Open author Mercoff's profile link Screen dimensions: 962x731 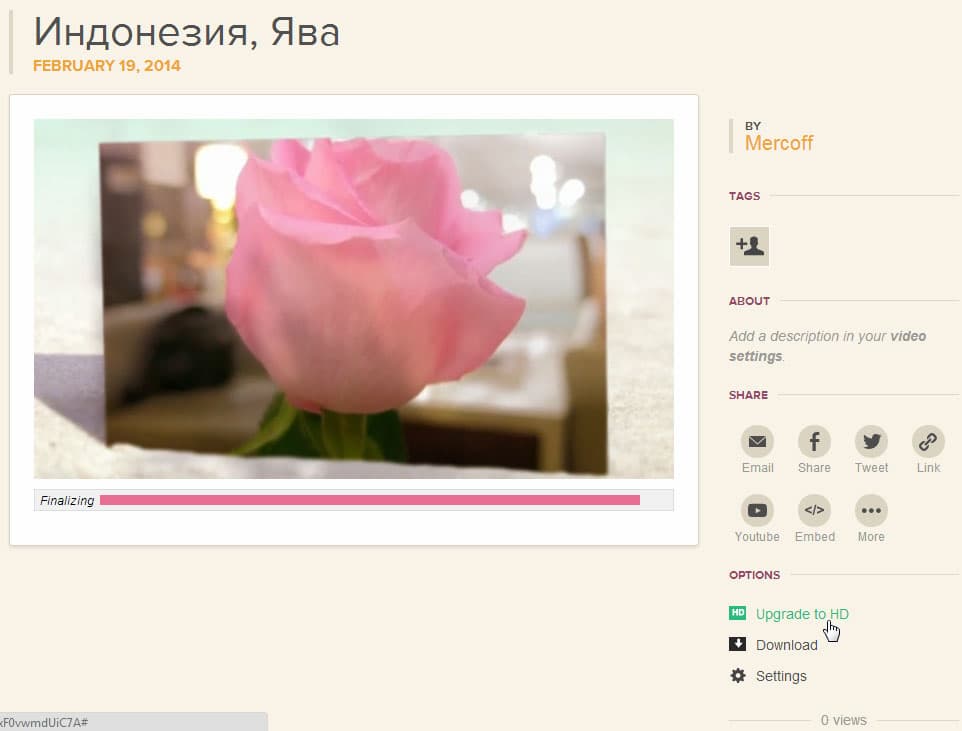[x=779, y=143]
